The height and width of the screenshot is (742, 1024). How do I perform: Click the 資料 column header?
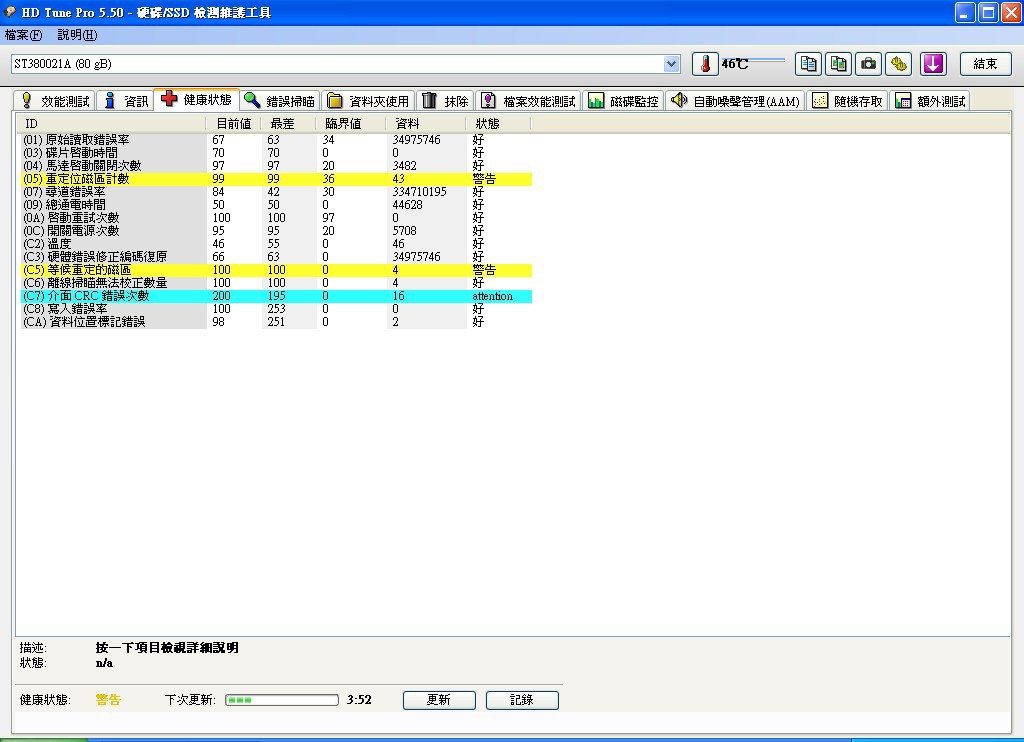(425, 123)
